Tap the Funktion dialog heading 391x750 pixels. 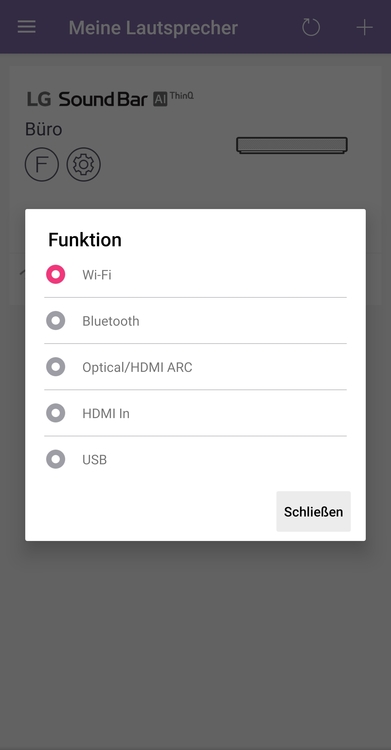point(85,240)
